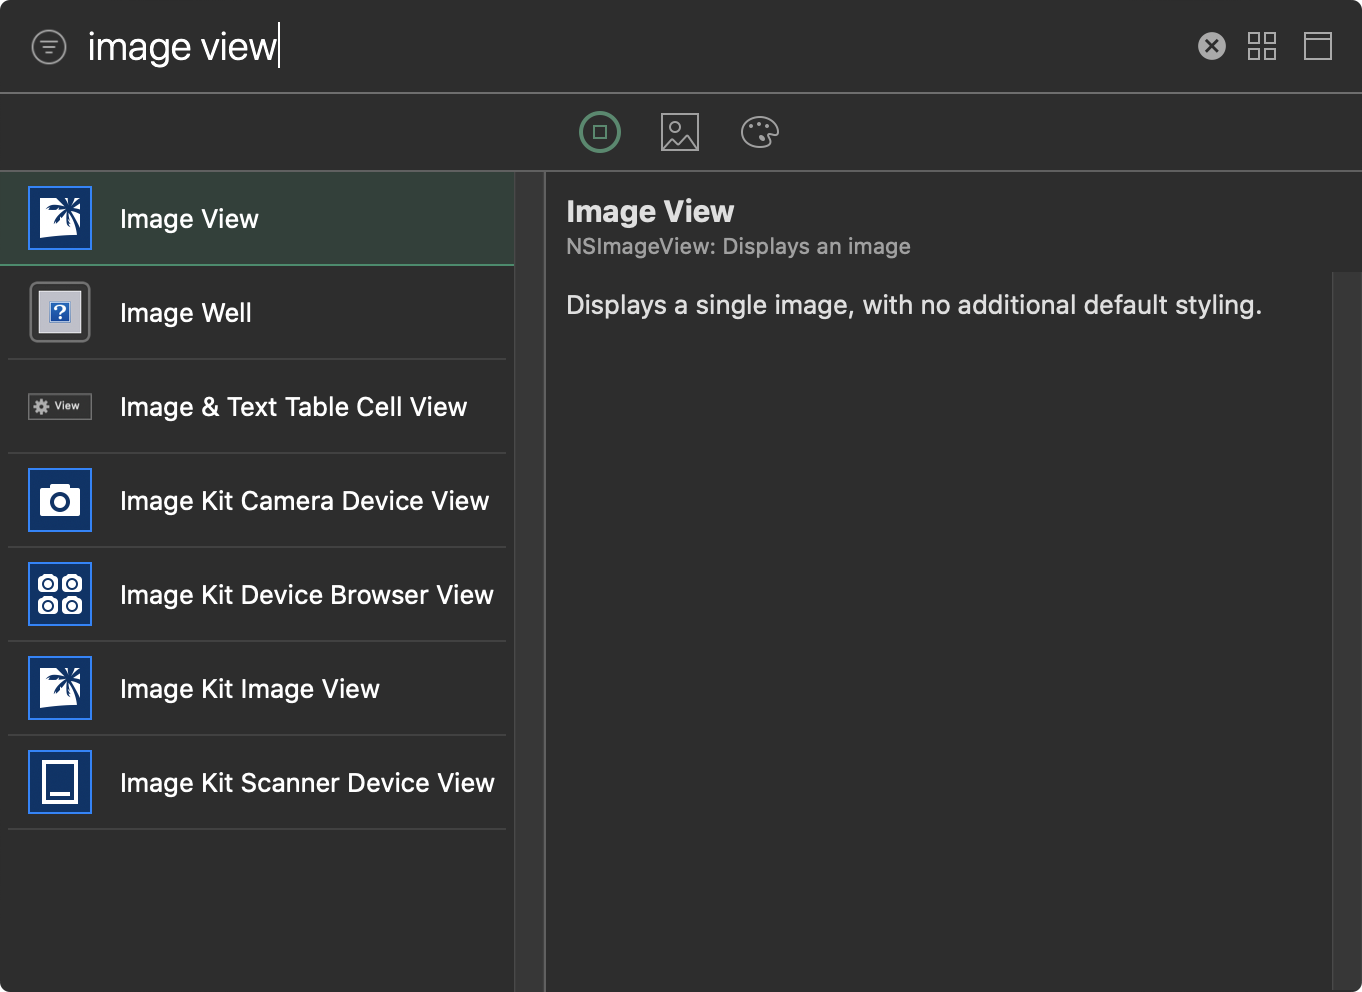Click the description panel's vertical scrollbar

(x=1346, y=630)
